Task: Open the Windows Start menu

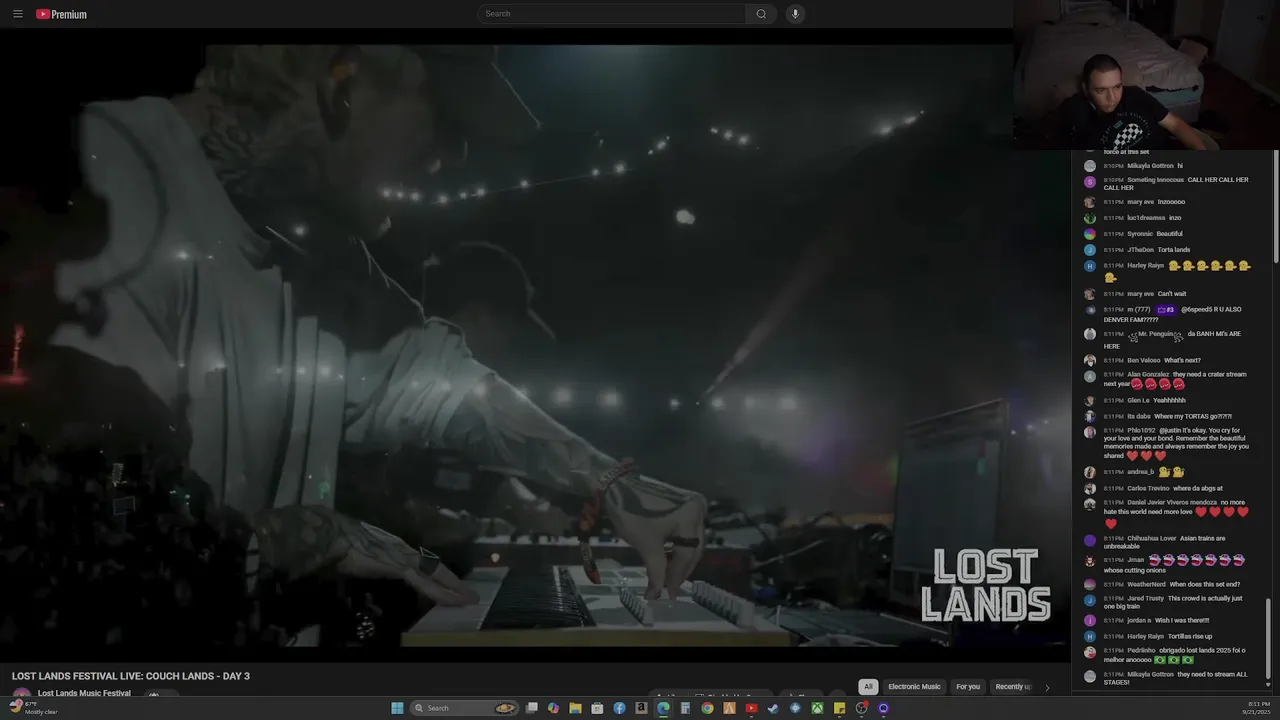Action: [397, 708]
